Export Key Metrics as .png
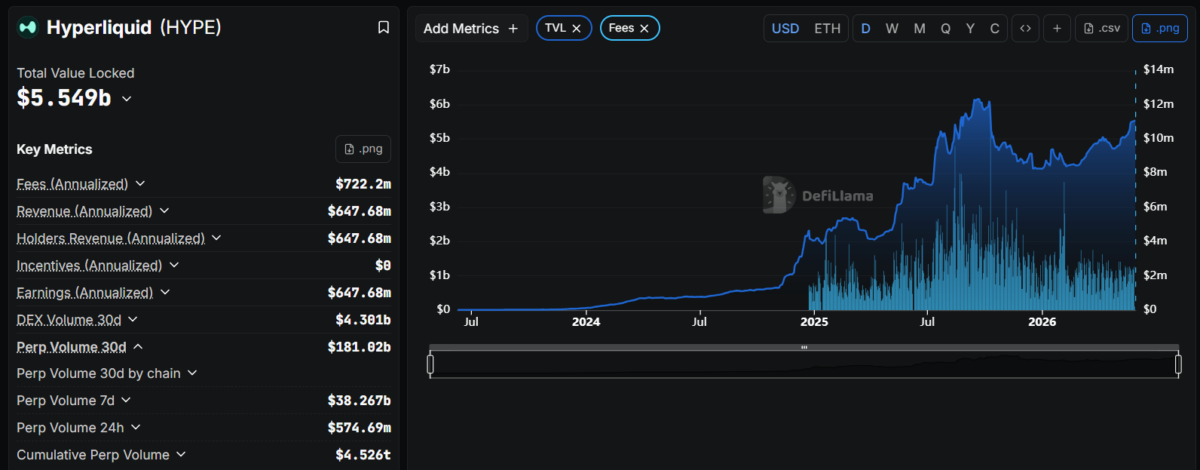Viewport: 1200px width, 470px height. point(363,149)
